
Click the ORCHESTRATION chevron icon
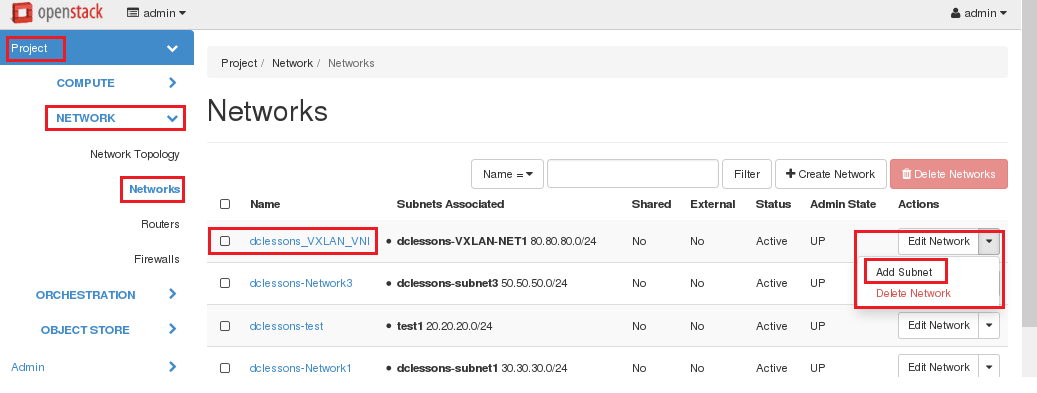coord(173,294)
